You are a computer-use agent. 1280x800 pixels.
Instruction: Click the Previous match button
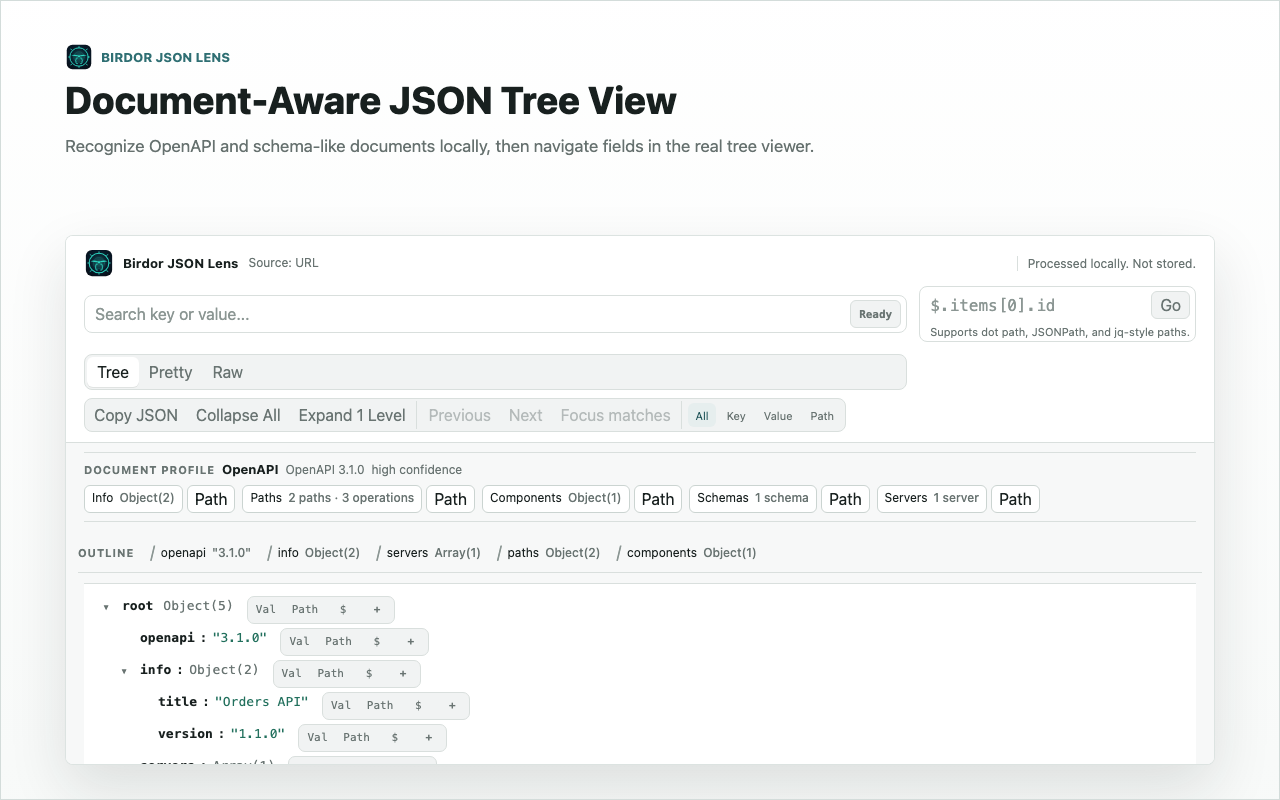pos(460,415)
